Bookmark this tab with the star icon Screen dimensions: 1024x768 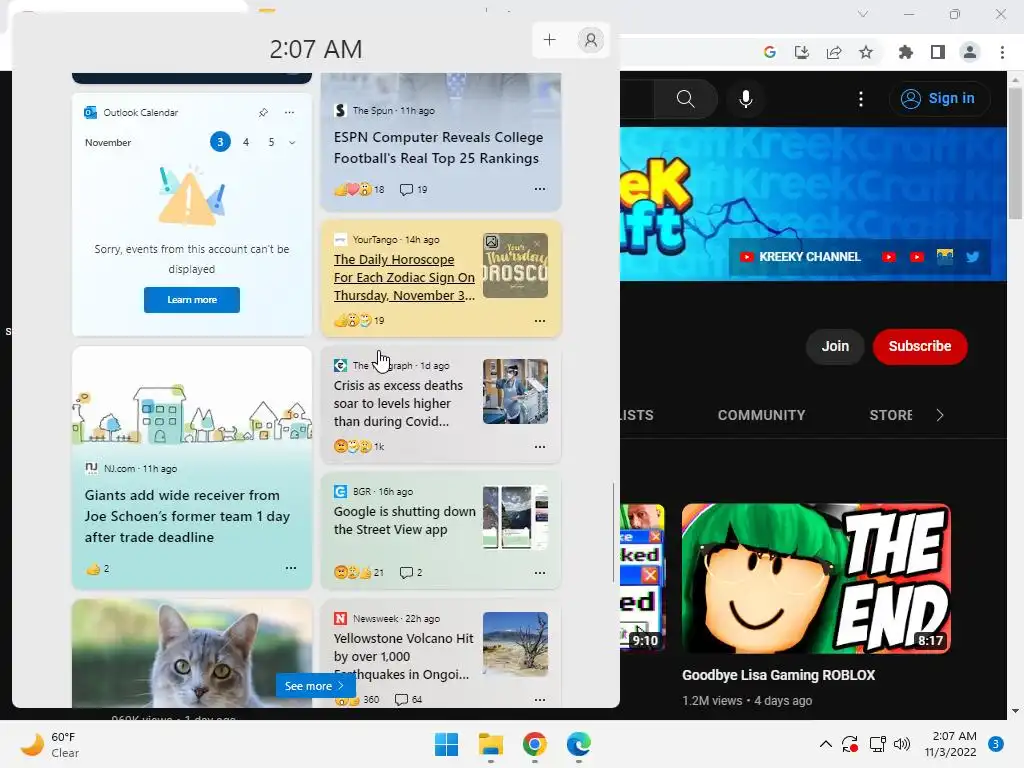tap(866, 52)
